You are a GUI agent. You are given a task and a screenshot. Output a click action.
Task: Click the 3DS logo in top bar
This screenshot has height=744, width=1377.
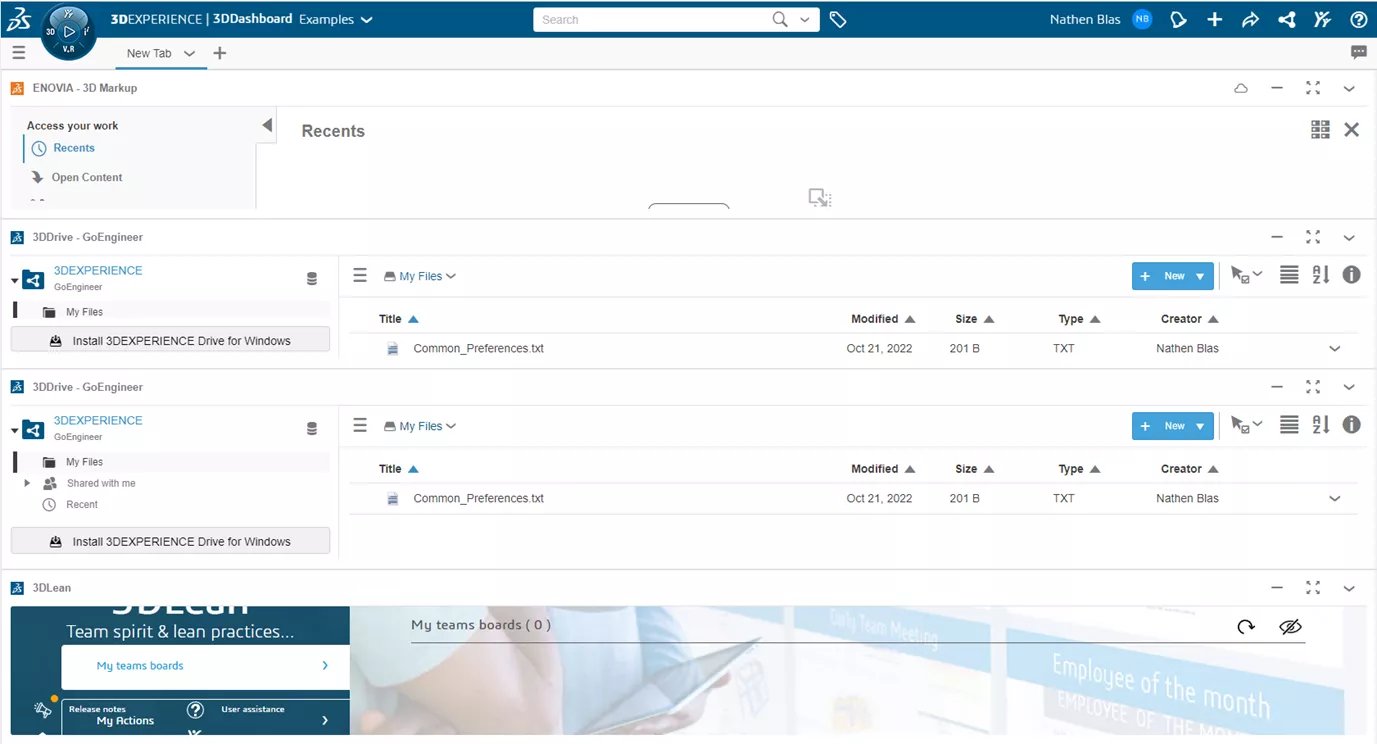19,19
